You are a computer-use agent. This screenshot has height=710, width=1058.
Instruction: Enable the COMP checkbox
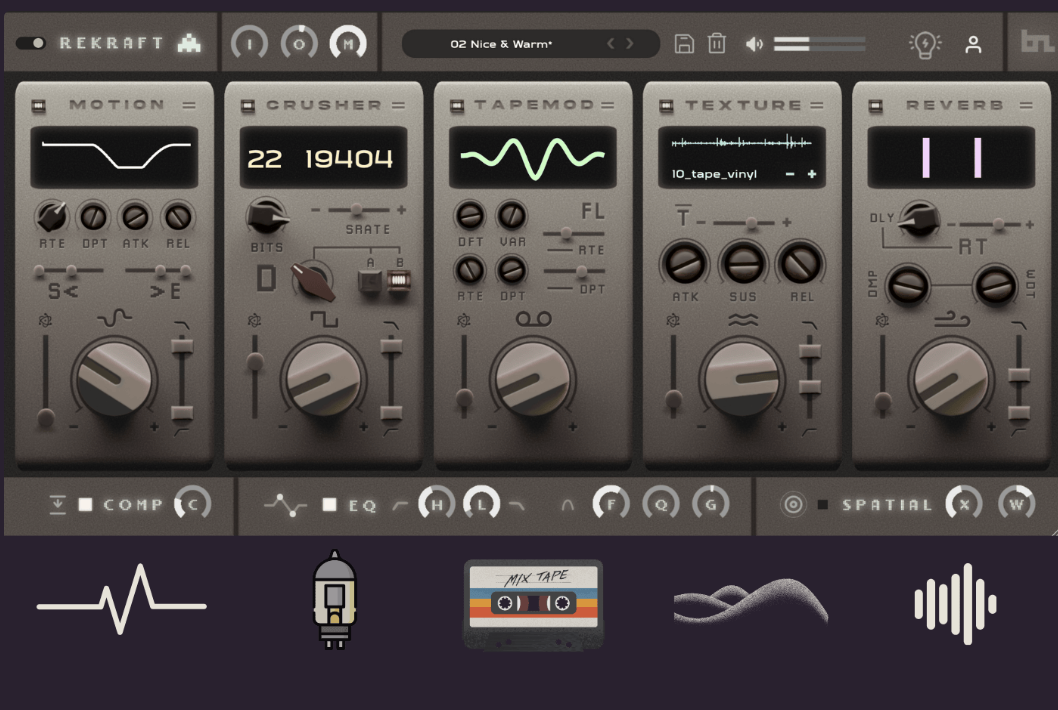click(86, 505)
